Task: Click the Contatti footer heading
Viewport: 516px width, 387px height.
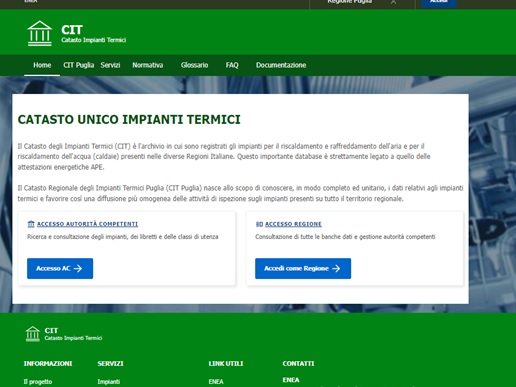Action: (298, 363)
